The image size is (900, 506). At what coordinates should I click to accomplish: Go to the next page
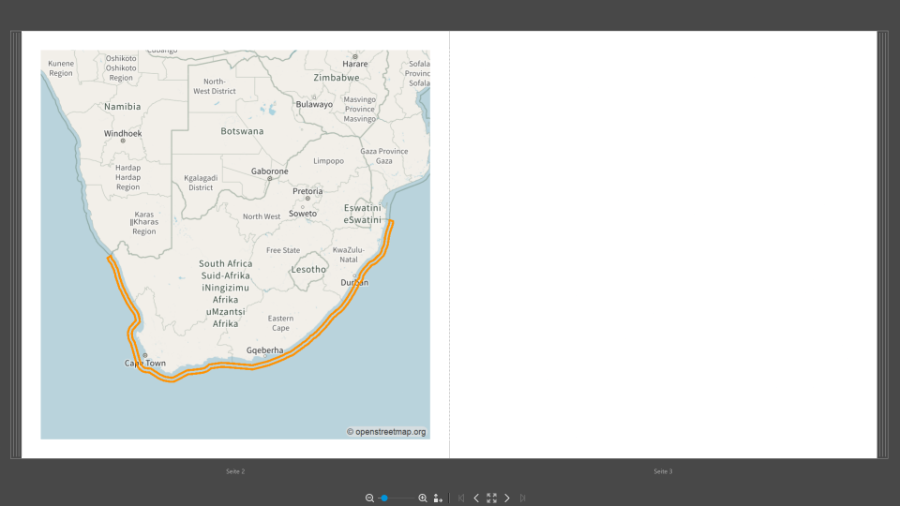click(507, 498)
